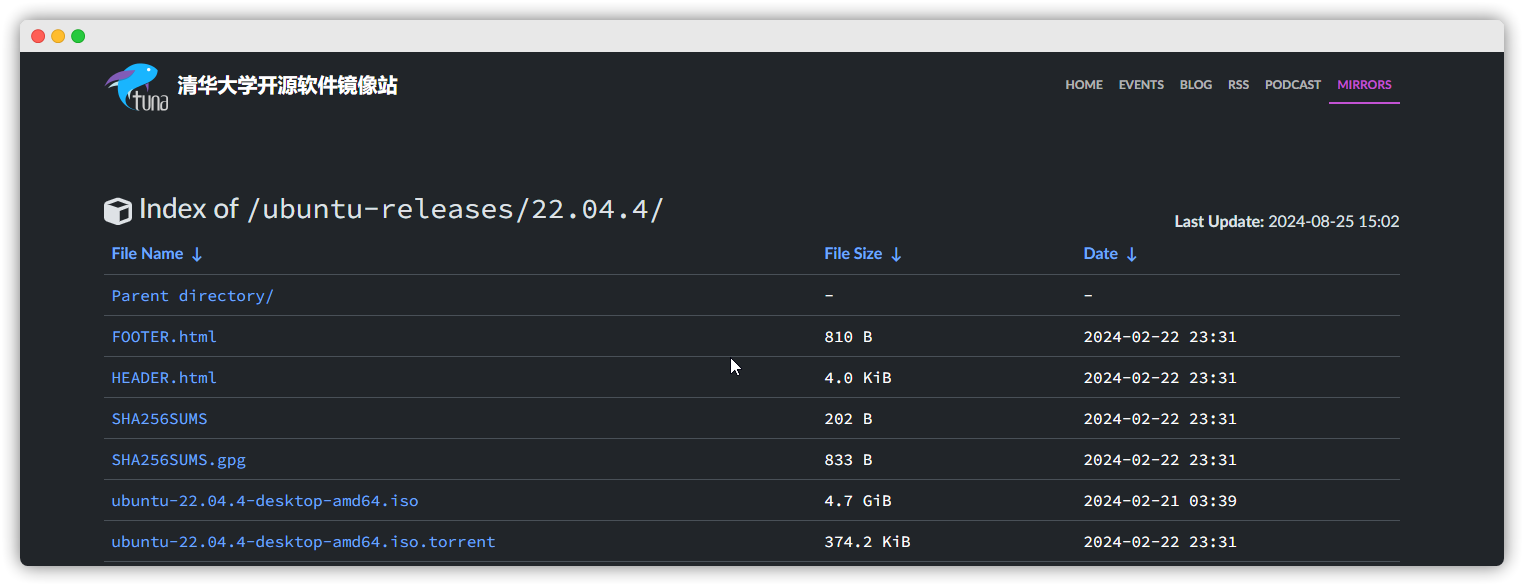Go to the BLOG page
Screen dimensions: 1524x586
pos(1196,85)
